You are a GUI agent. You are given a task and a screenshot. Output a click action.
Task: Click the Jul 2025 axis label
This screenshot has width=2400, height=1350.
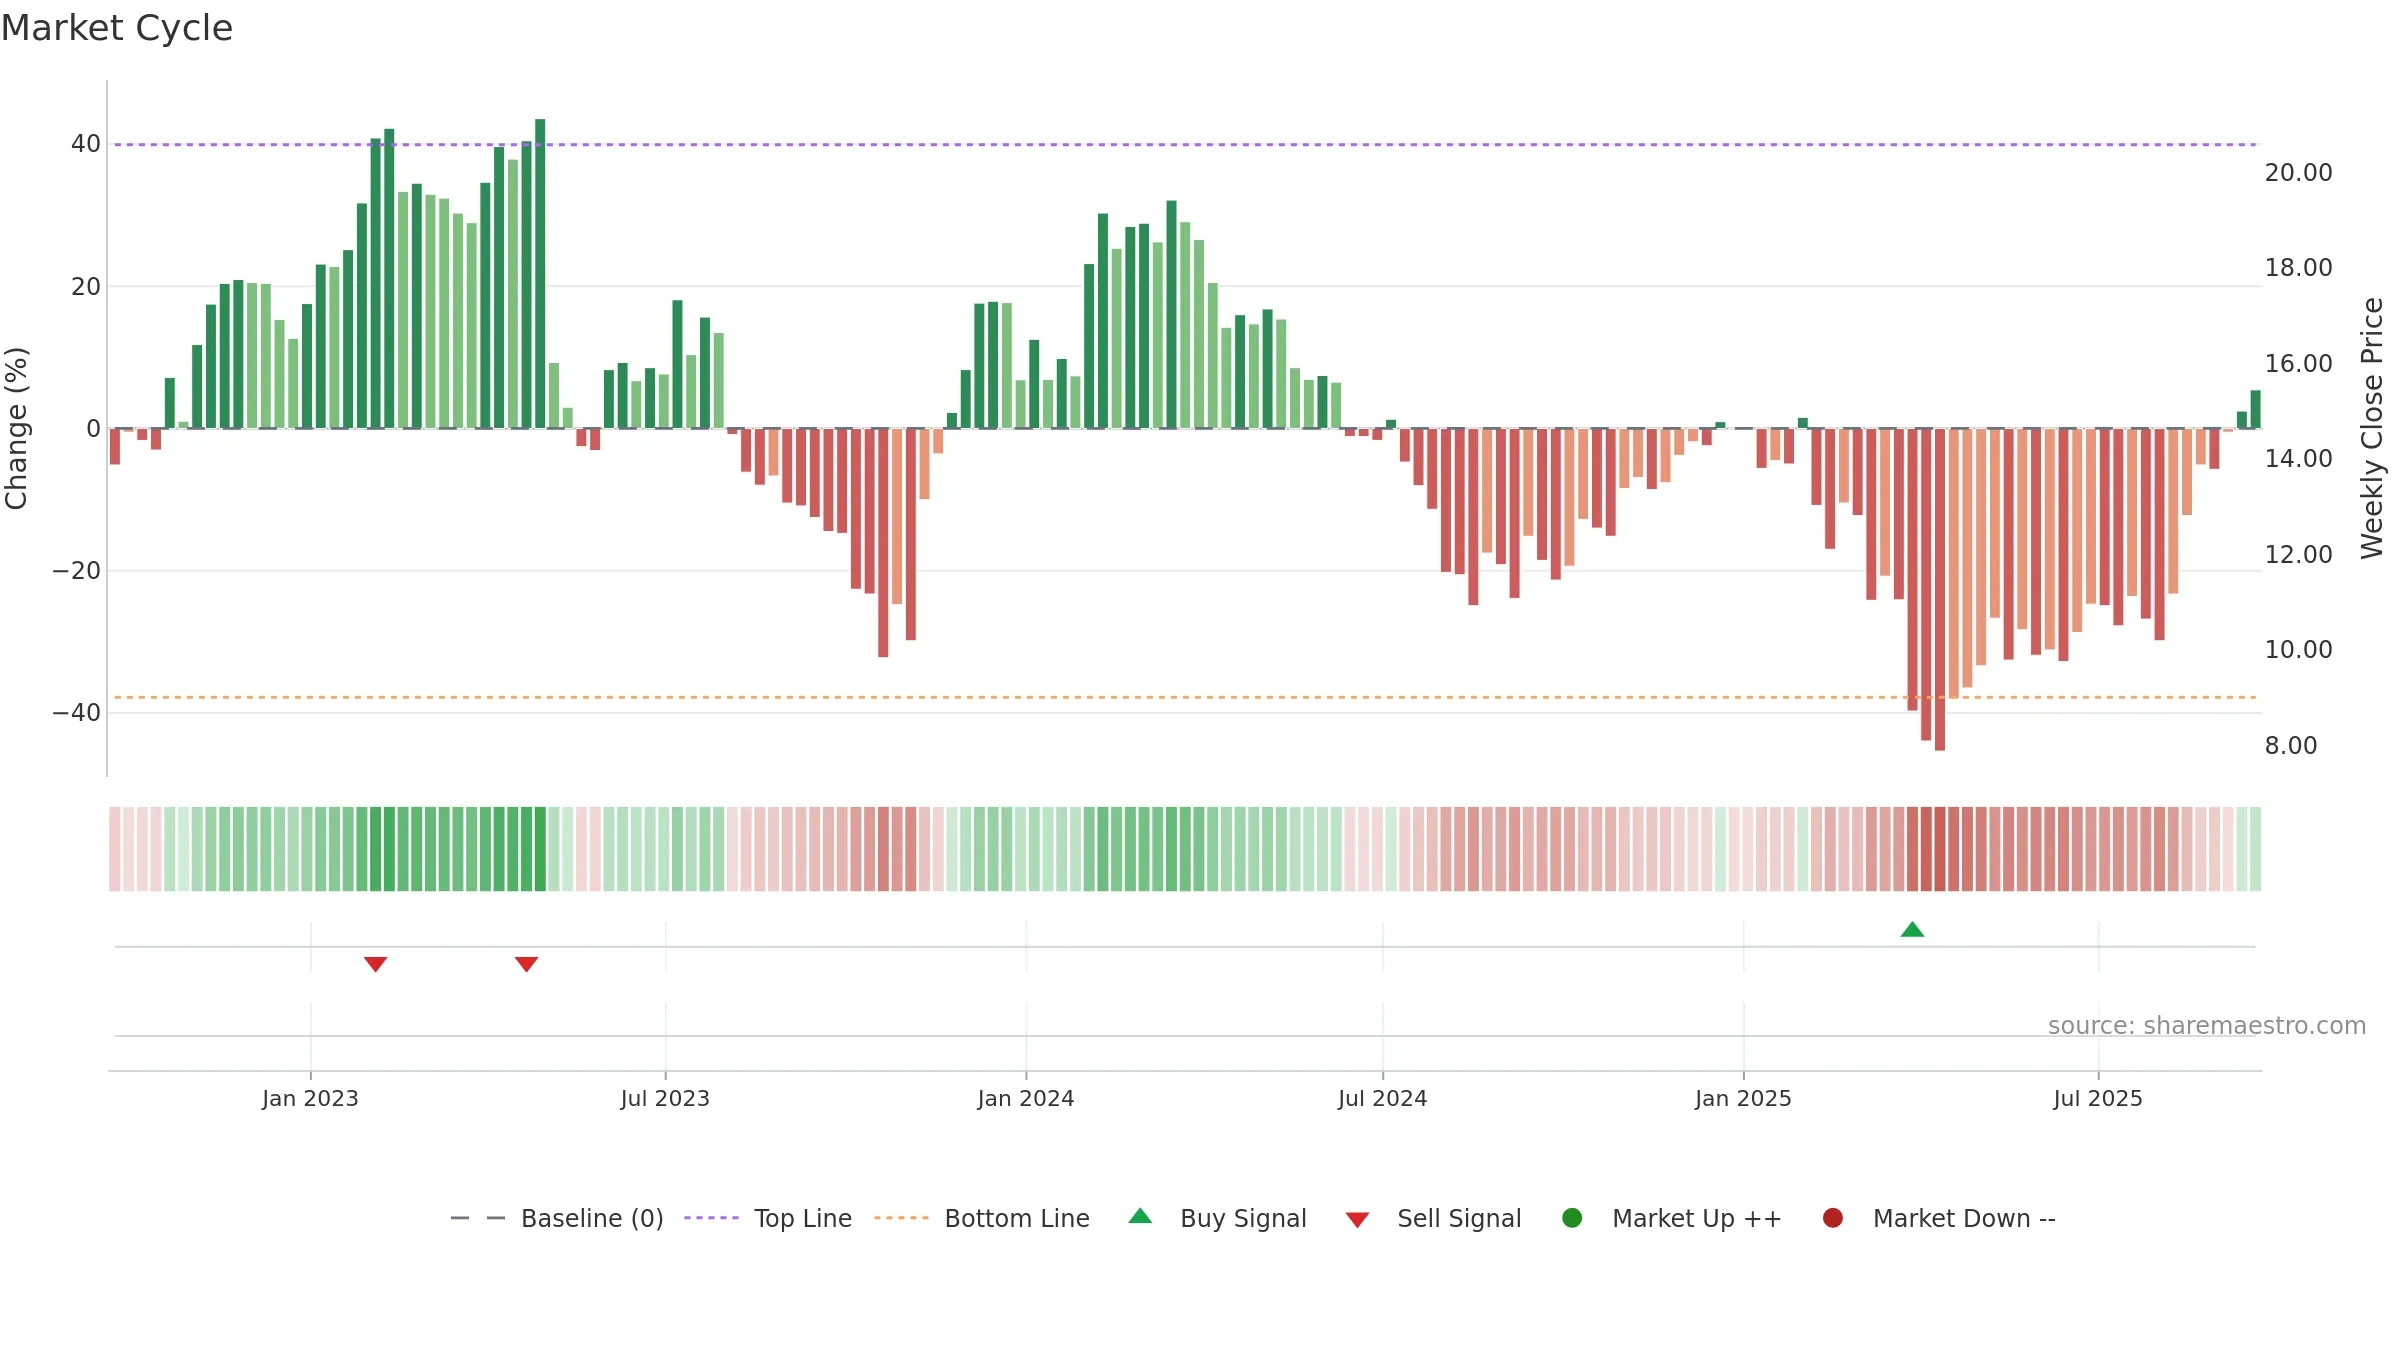2098,1099
